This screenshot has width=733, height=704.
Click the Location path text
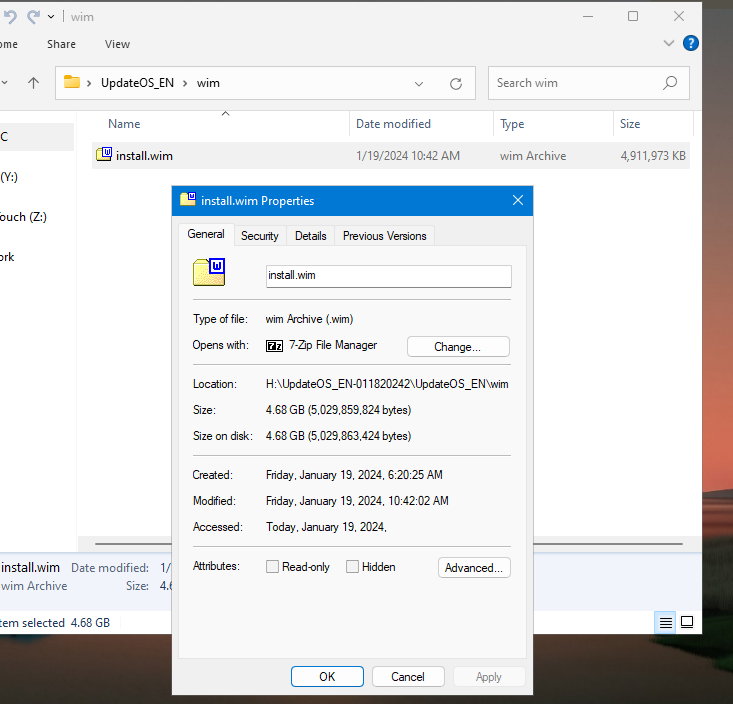pos(387,384)
